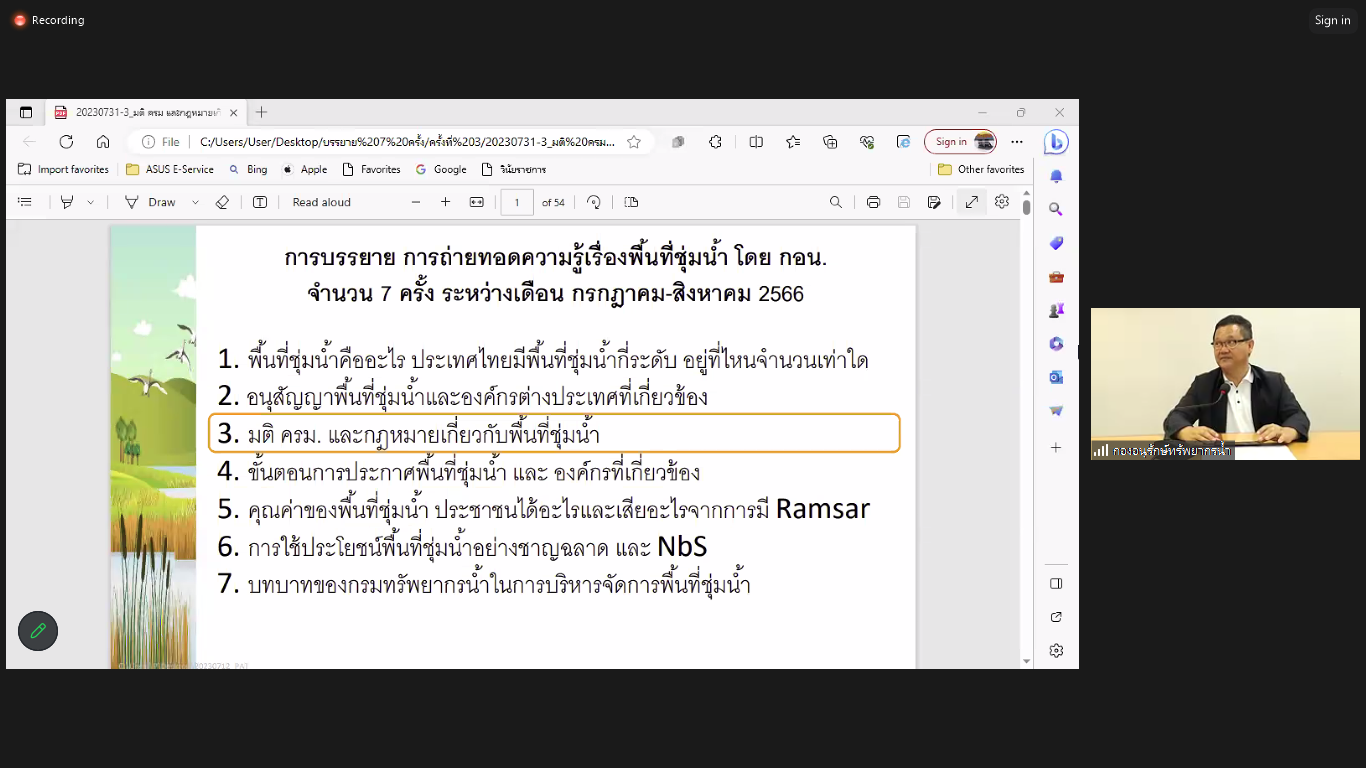Refresh the browser page

(x=66, y=142)
